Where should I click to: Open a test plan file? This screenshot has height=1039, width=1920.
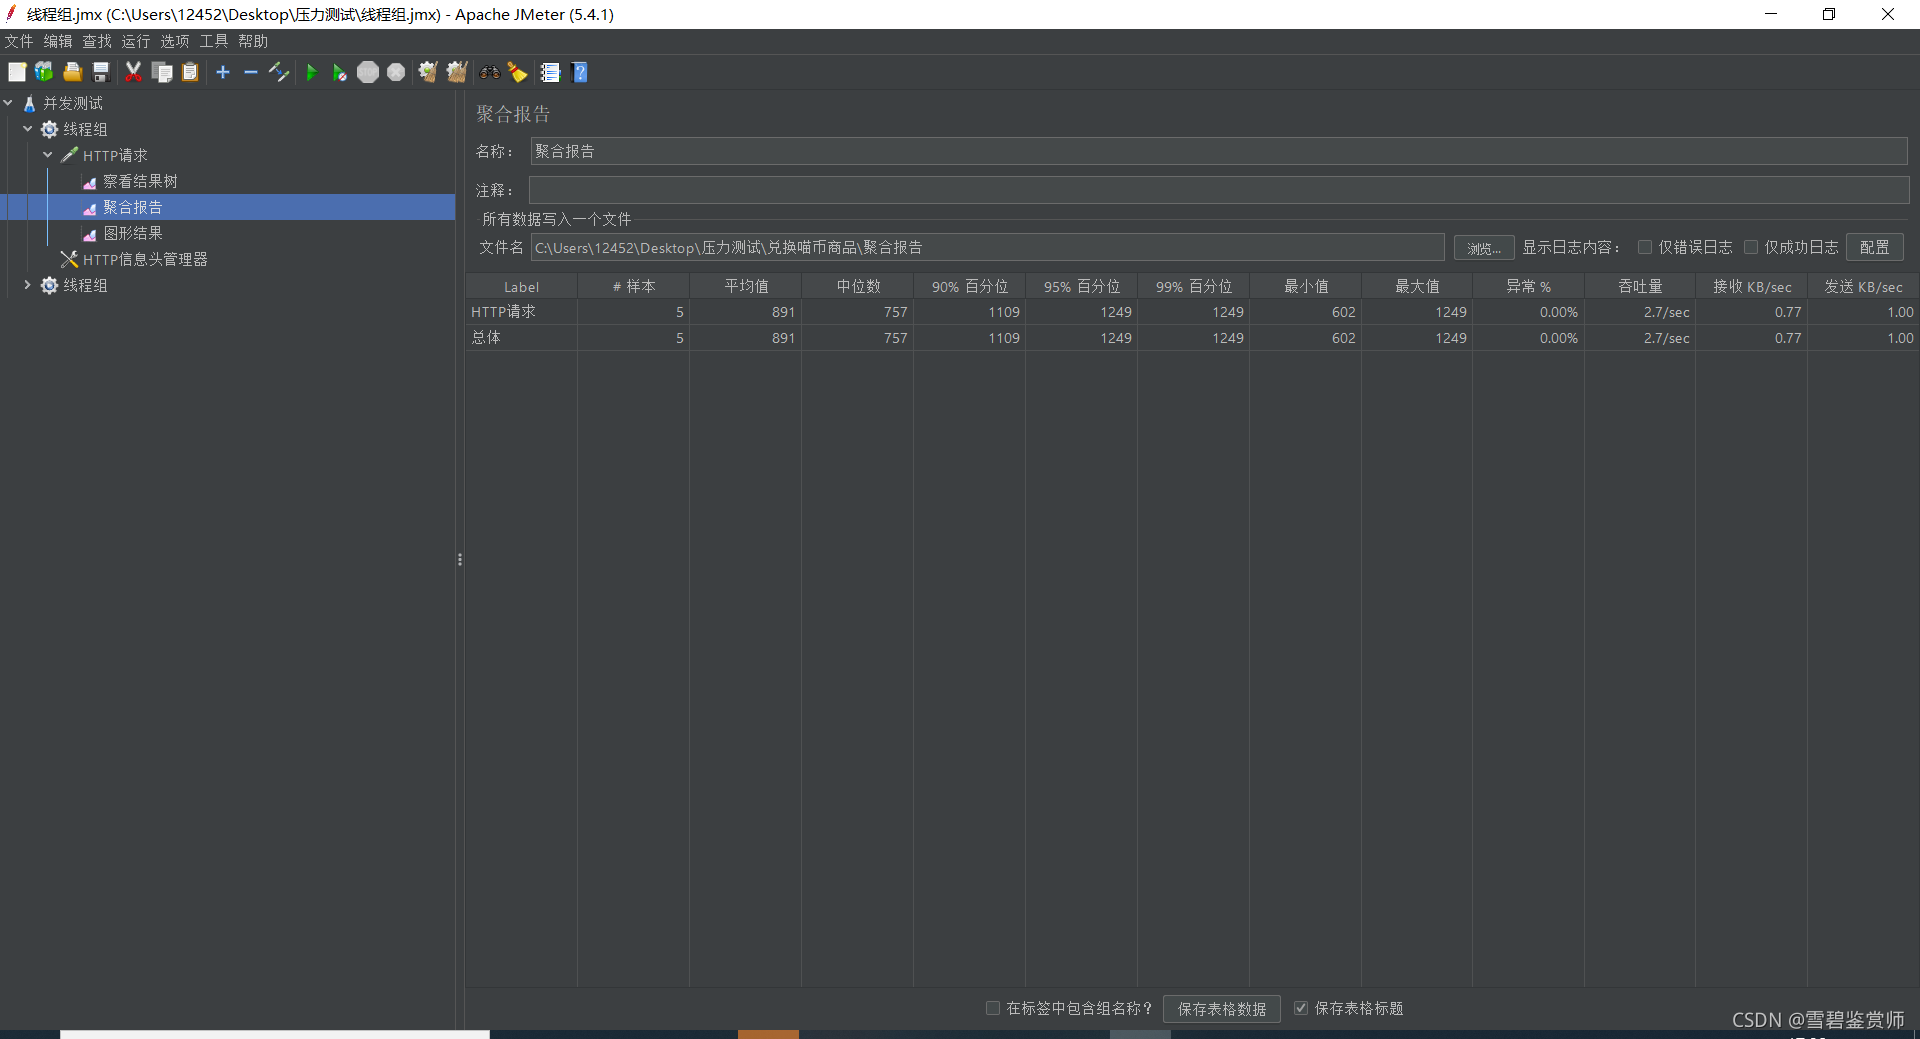click(x=72, y=72)
